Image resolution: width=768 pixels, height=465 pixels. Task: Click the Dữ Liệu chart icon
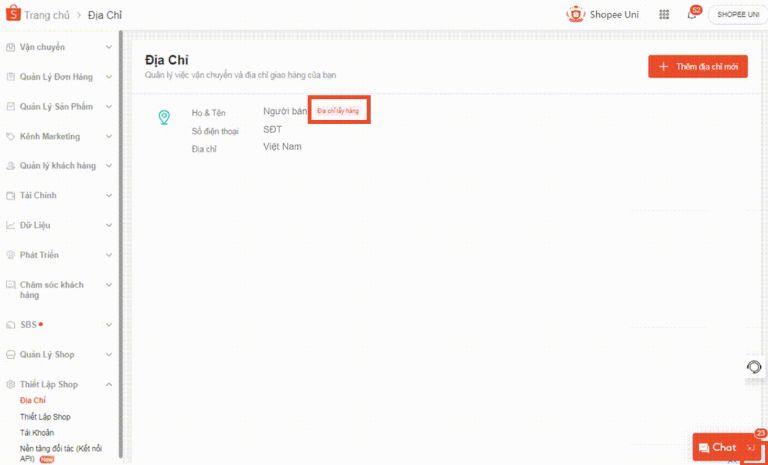(10, 225)
